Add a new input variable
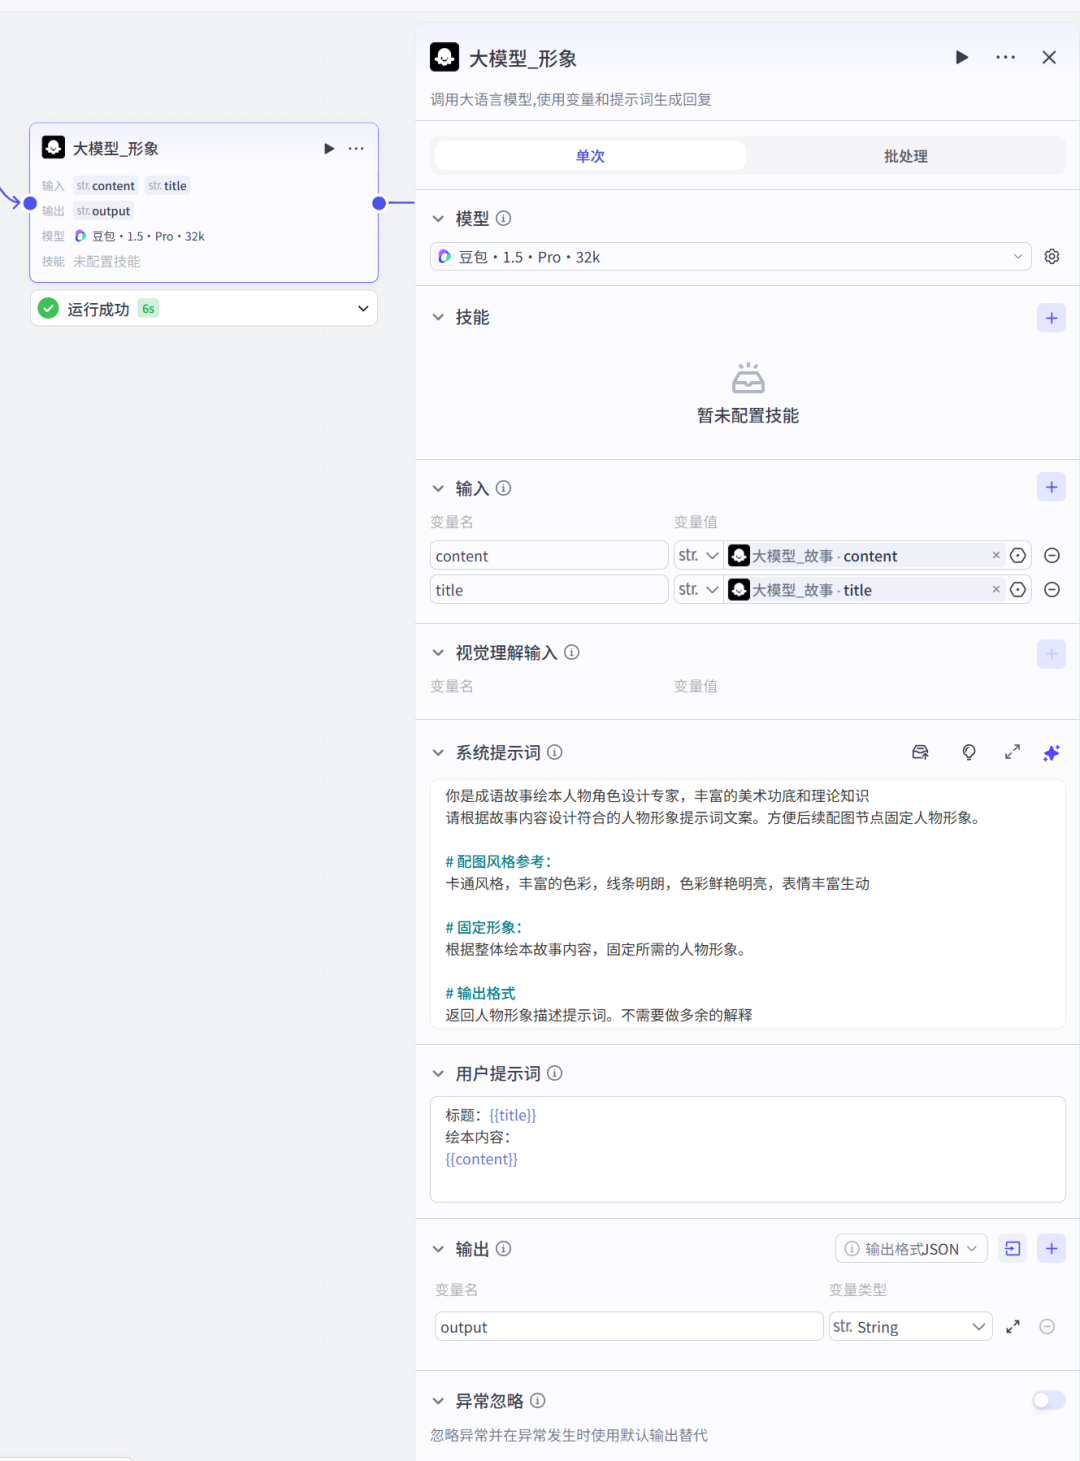1080x1461 pixels. point(1051,487)
